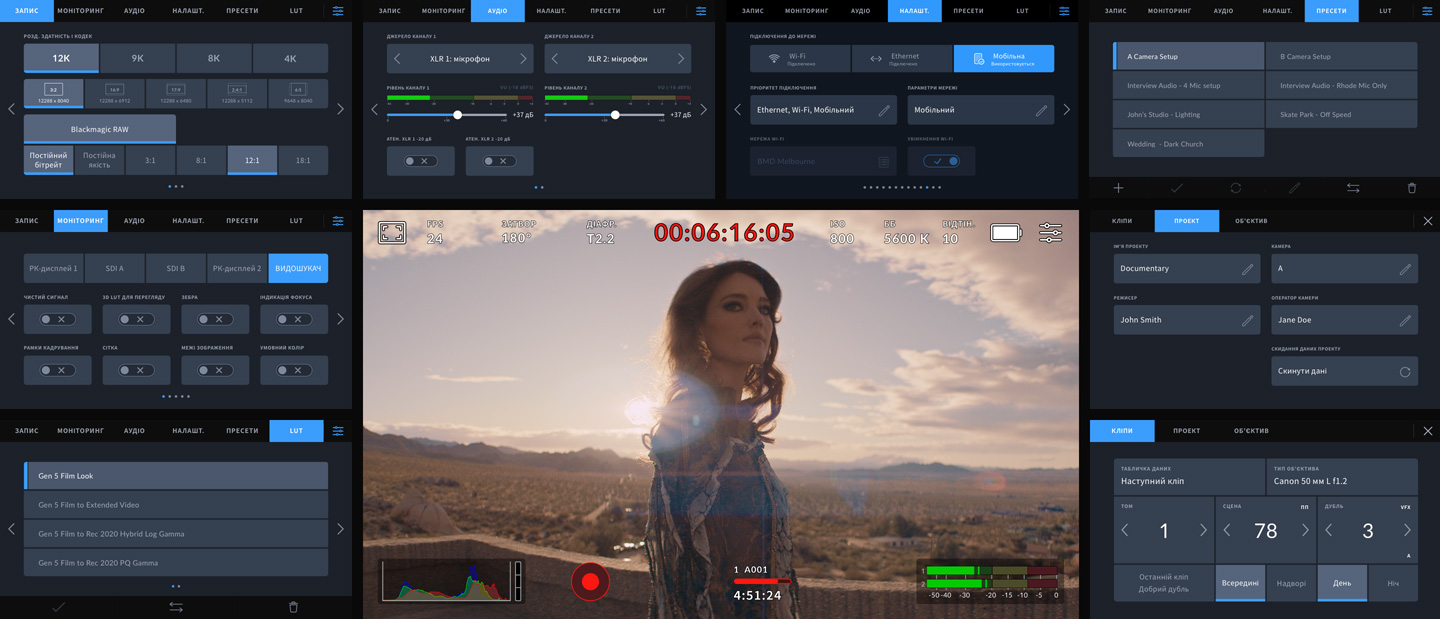Click the reset project data icon
The width and height of the screenshot is (1440, 619).
click(x=1404, y=372)
